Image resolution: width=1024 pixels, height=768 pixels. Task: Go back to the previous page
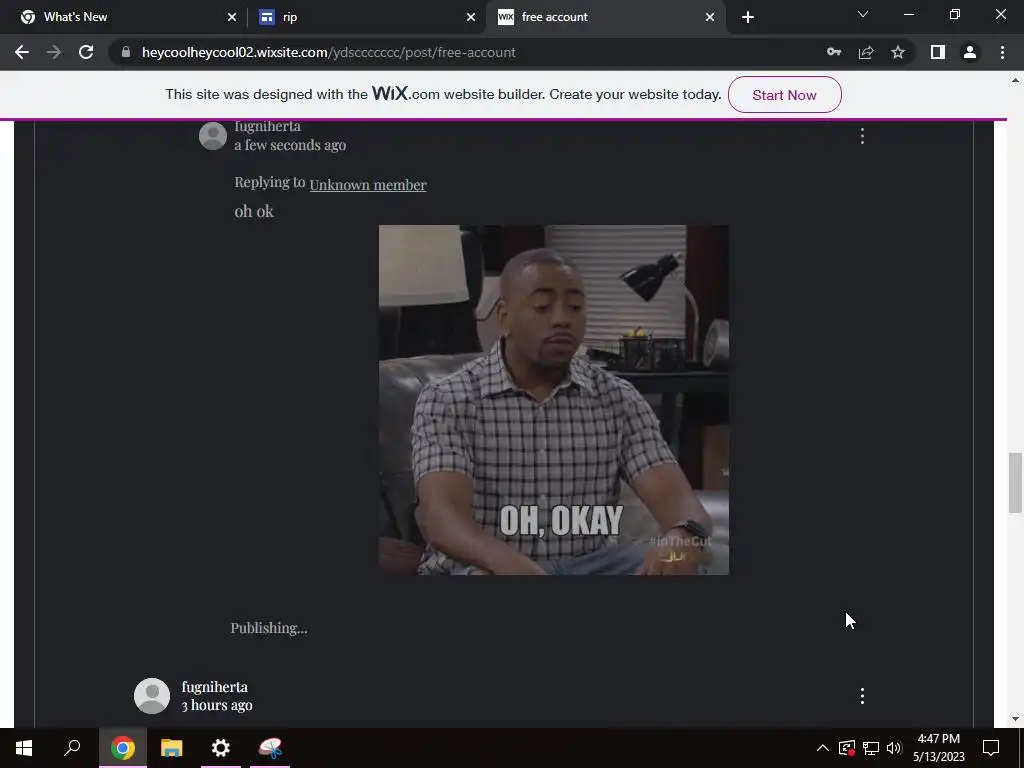(22, 52)
